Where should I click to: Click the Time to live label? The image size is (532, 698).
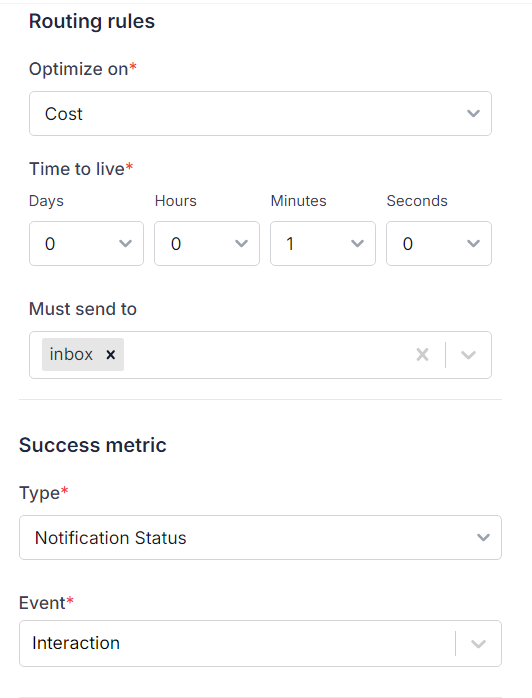(x=77, y=169)
